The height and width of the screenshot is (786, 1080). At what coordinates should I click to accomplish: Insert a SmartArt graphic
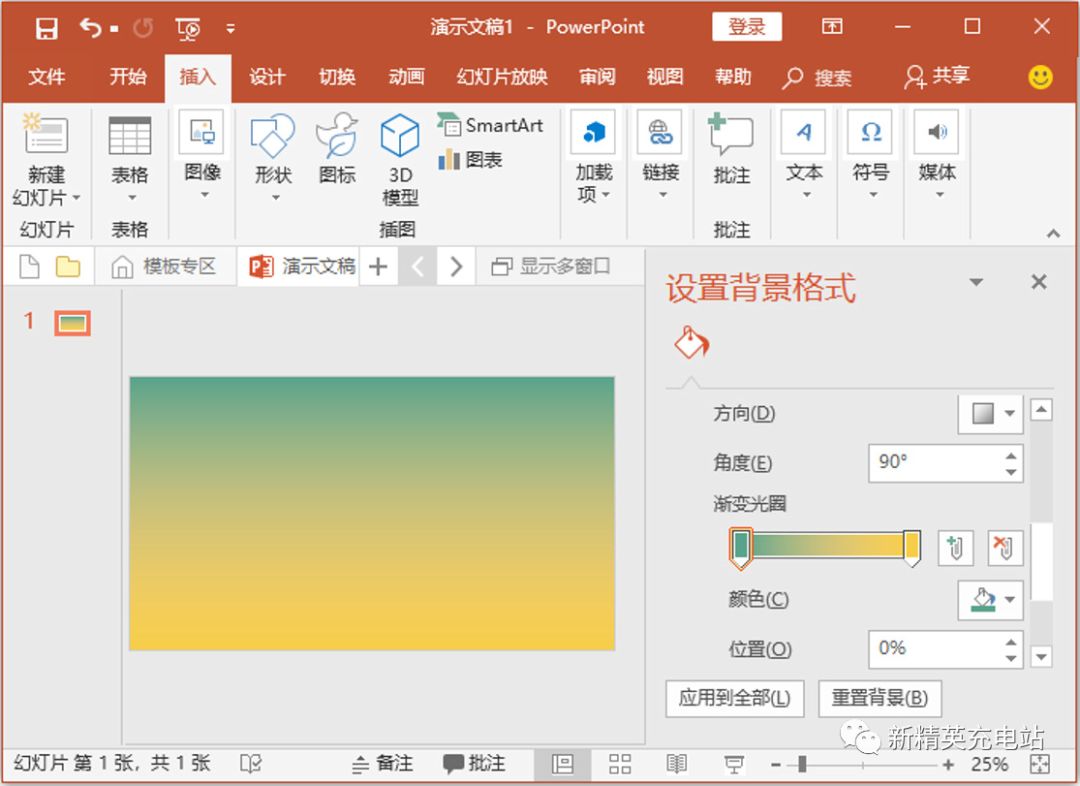[x=490, y=125]
